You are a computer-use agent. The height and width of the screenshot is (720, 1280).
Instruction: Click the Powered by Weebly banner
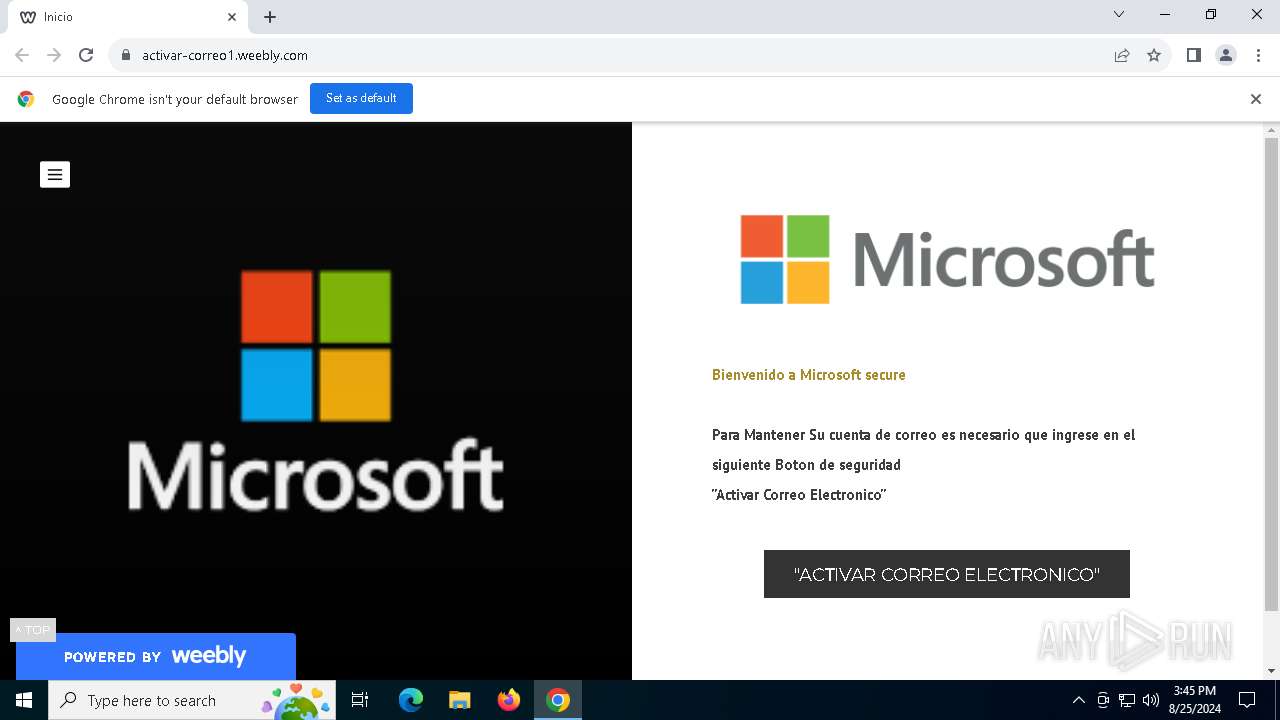click(156, 656)
